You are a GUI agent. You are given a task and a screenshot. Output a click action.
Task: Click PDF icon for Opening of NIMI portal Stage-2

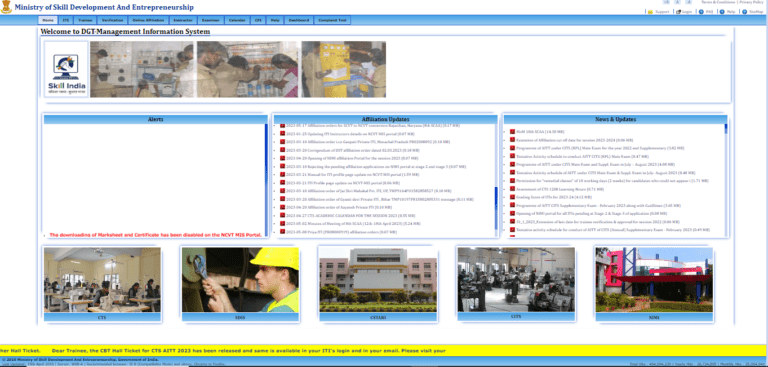pos(512,214)
